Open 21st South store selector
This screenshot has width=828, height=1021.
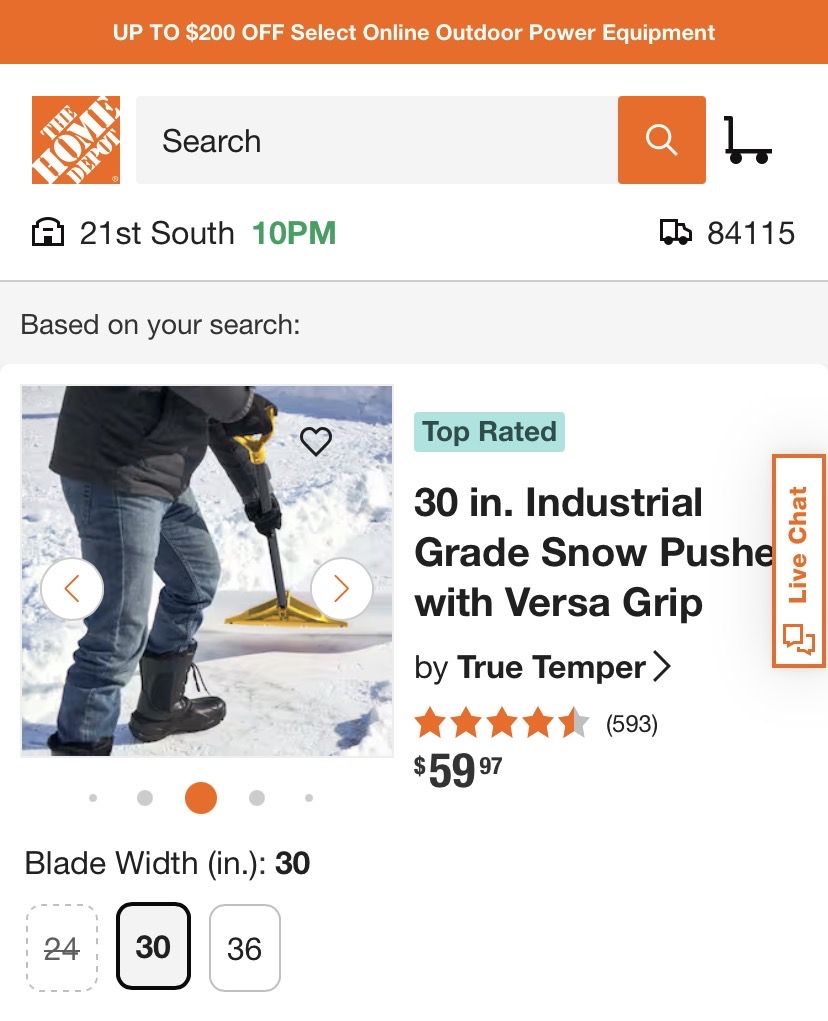tap(156, 234)
